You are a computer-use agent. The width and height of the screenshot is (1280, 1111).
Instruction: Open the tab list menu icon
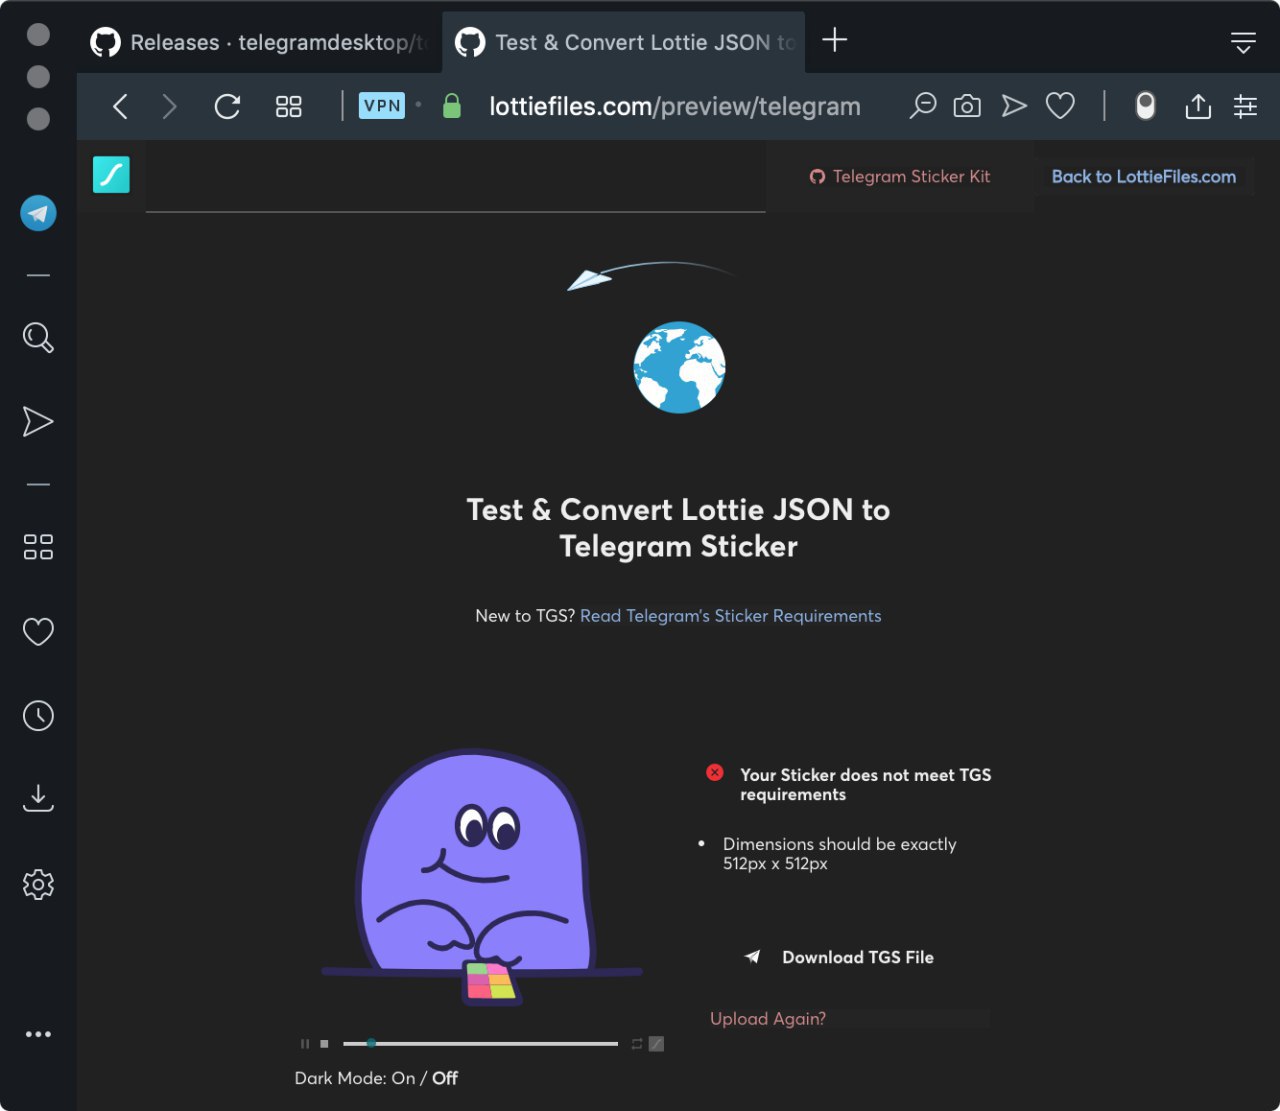point(1243,42)
